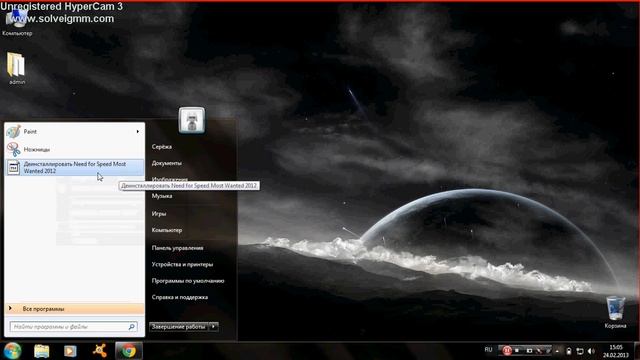The image size is (640, 360).
Task: Open Музыка in the Start menu
Action: [x=162, y=196]
